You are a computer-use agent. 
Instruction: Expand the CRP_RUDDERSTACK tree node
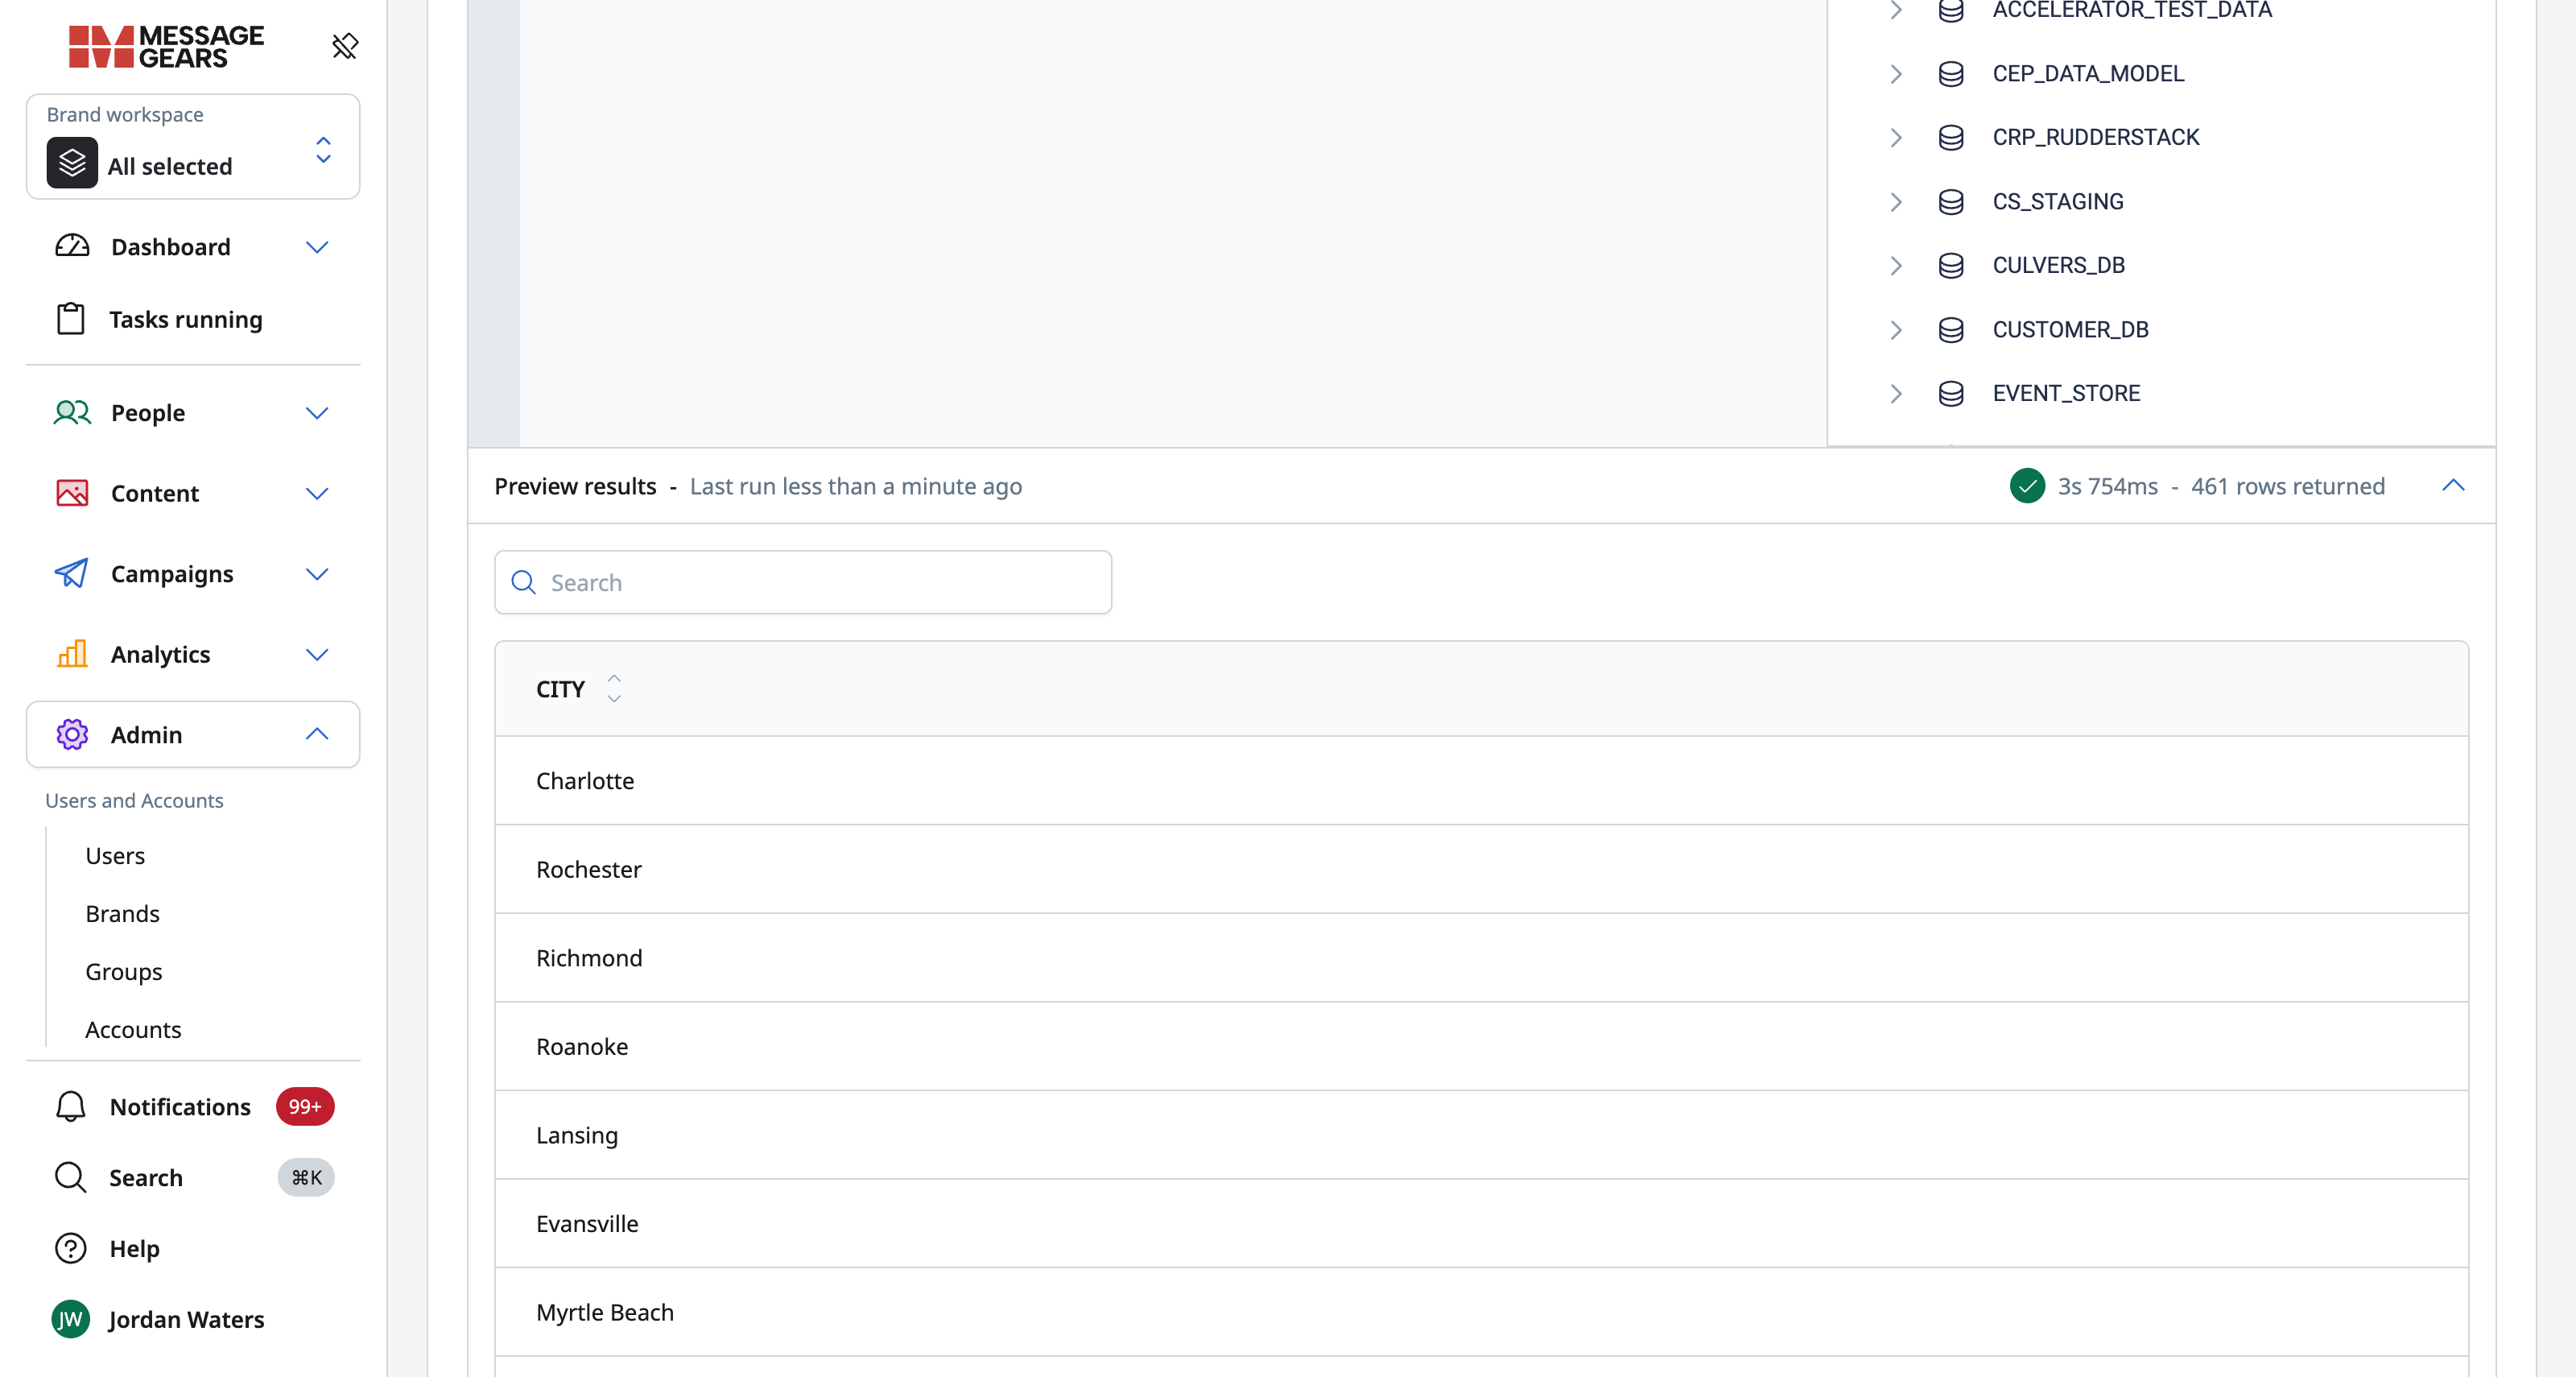[1896, 137]
